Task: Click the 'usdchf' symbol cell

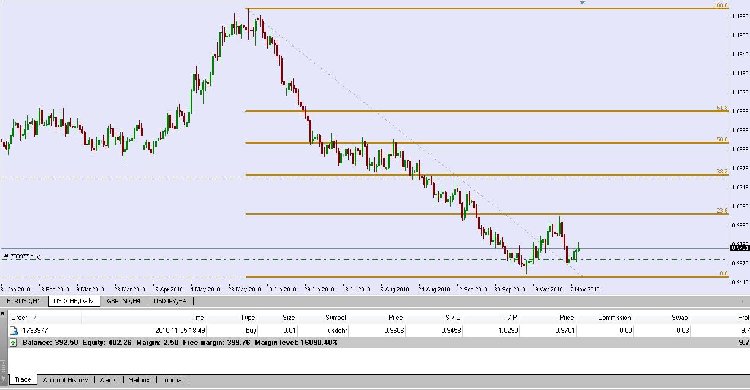Action: (x=337, y=330)
